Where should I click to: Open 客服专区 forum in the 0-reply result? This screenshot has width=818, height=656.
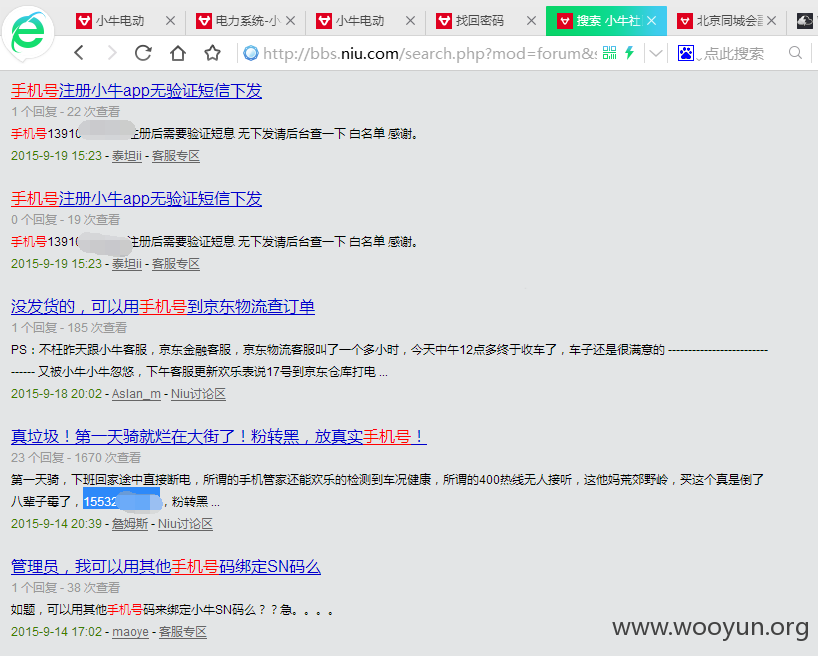click(176, 264)
